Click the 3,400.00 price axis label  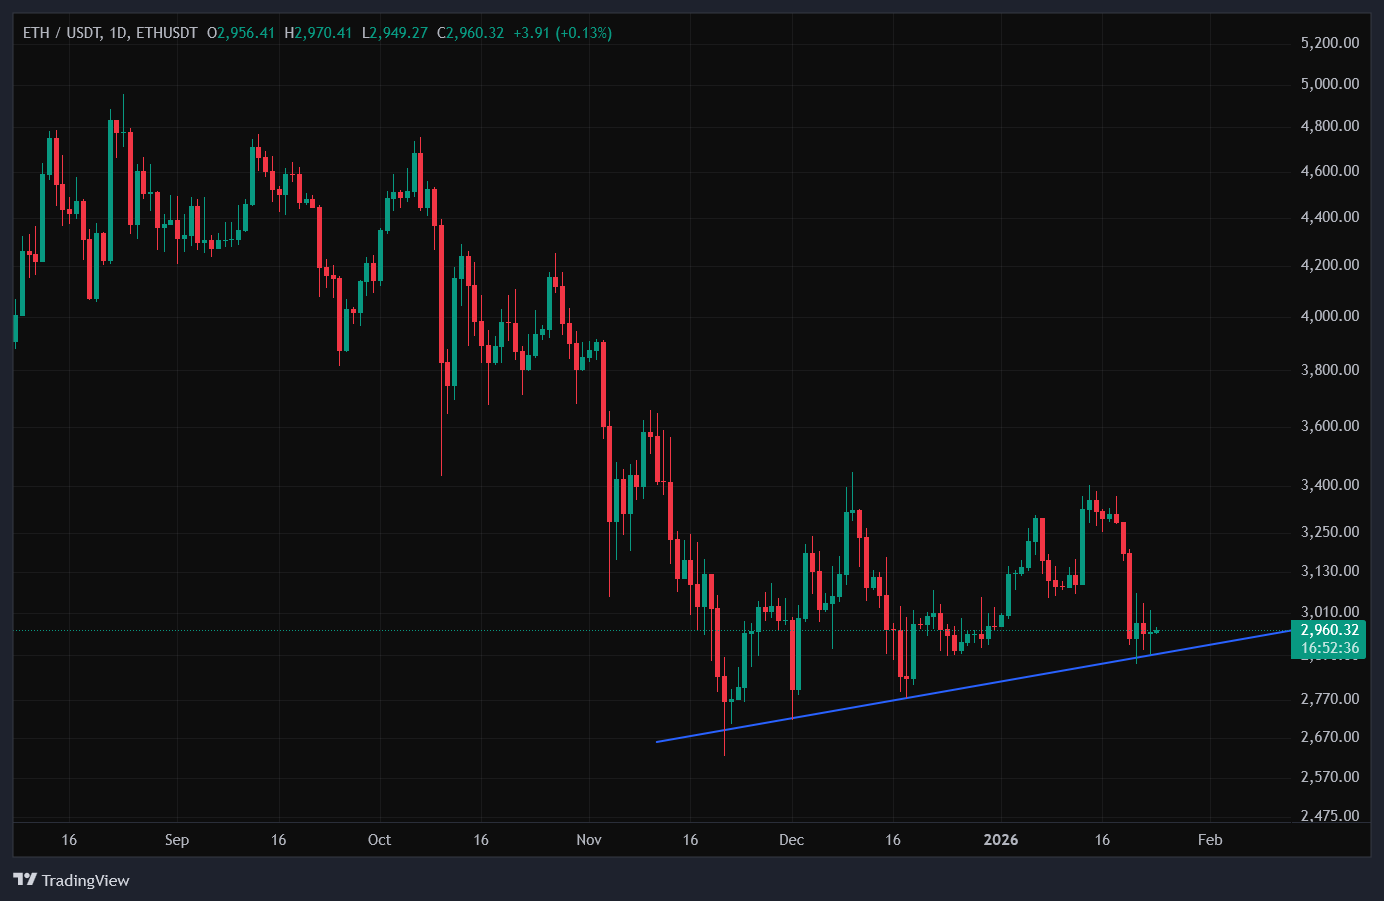click(x=1327, y=483)
